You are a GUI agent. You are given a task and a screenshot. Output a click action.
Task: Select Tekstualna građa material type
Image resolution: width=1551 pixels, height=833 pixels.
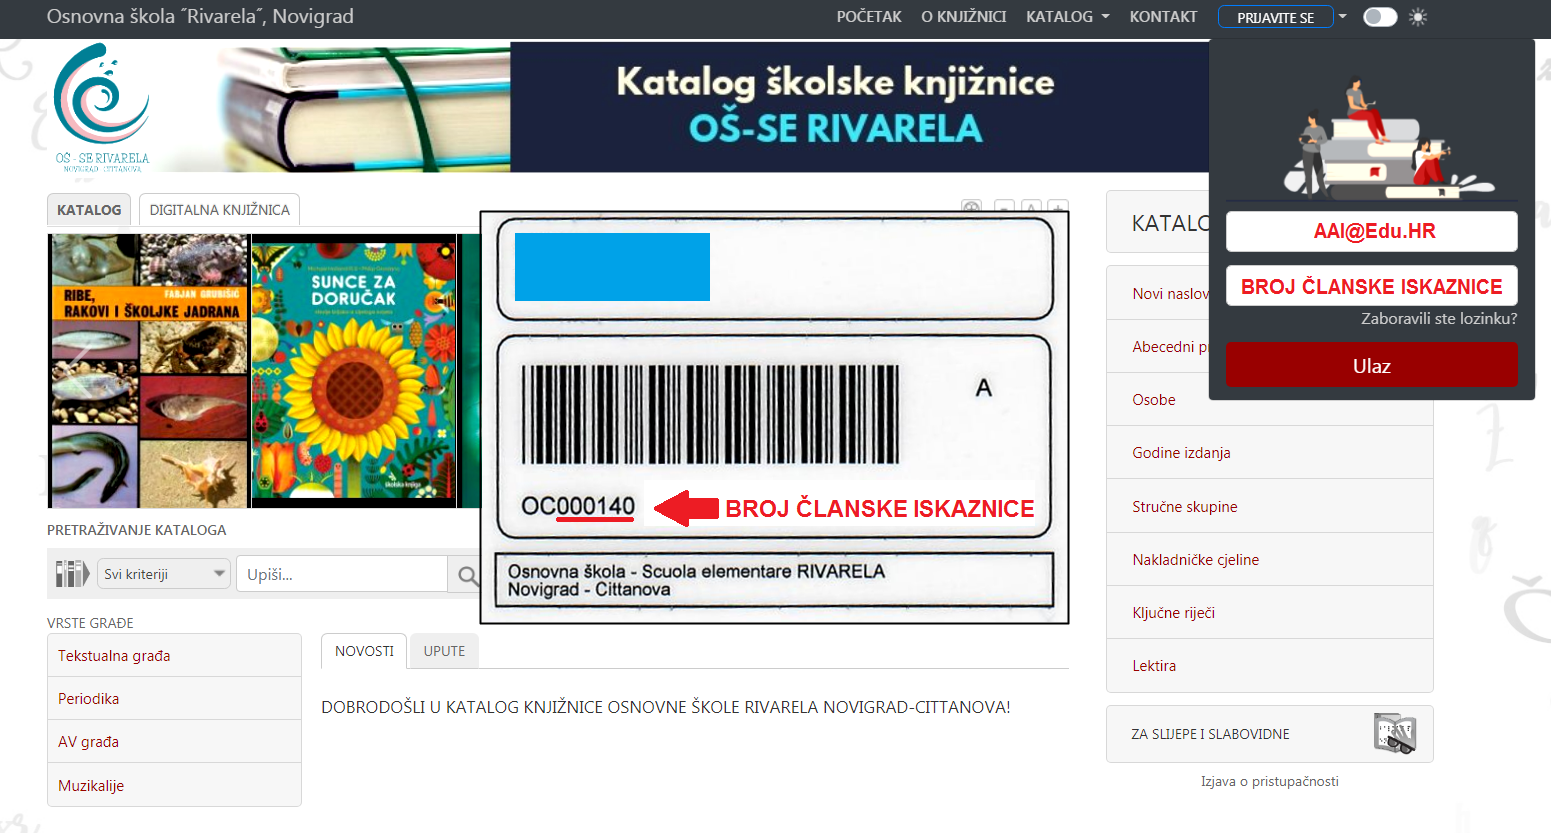tap(174, 655)
